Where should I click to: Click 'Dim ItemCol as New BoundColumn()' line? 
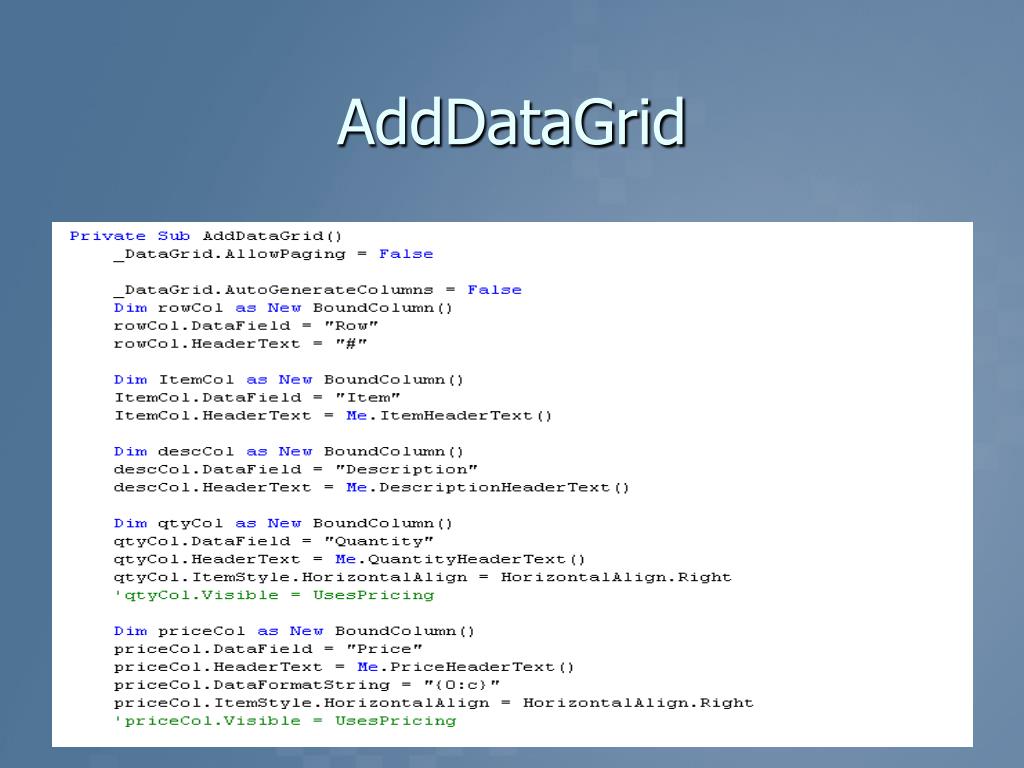[x=289, y=379]
